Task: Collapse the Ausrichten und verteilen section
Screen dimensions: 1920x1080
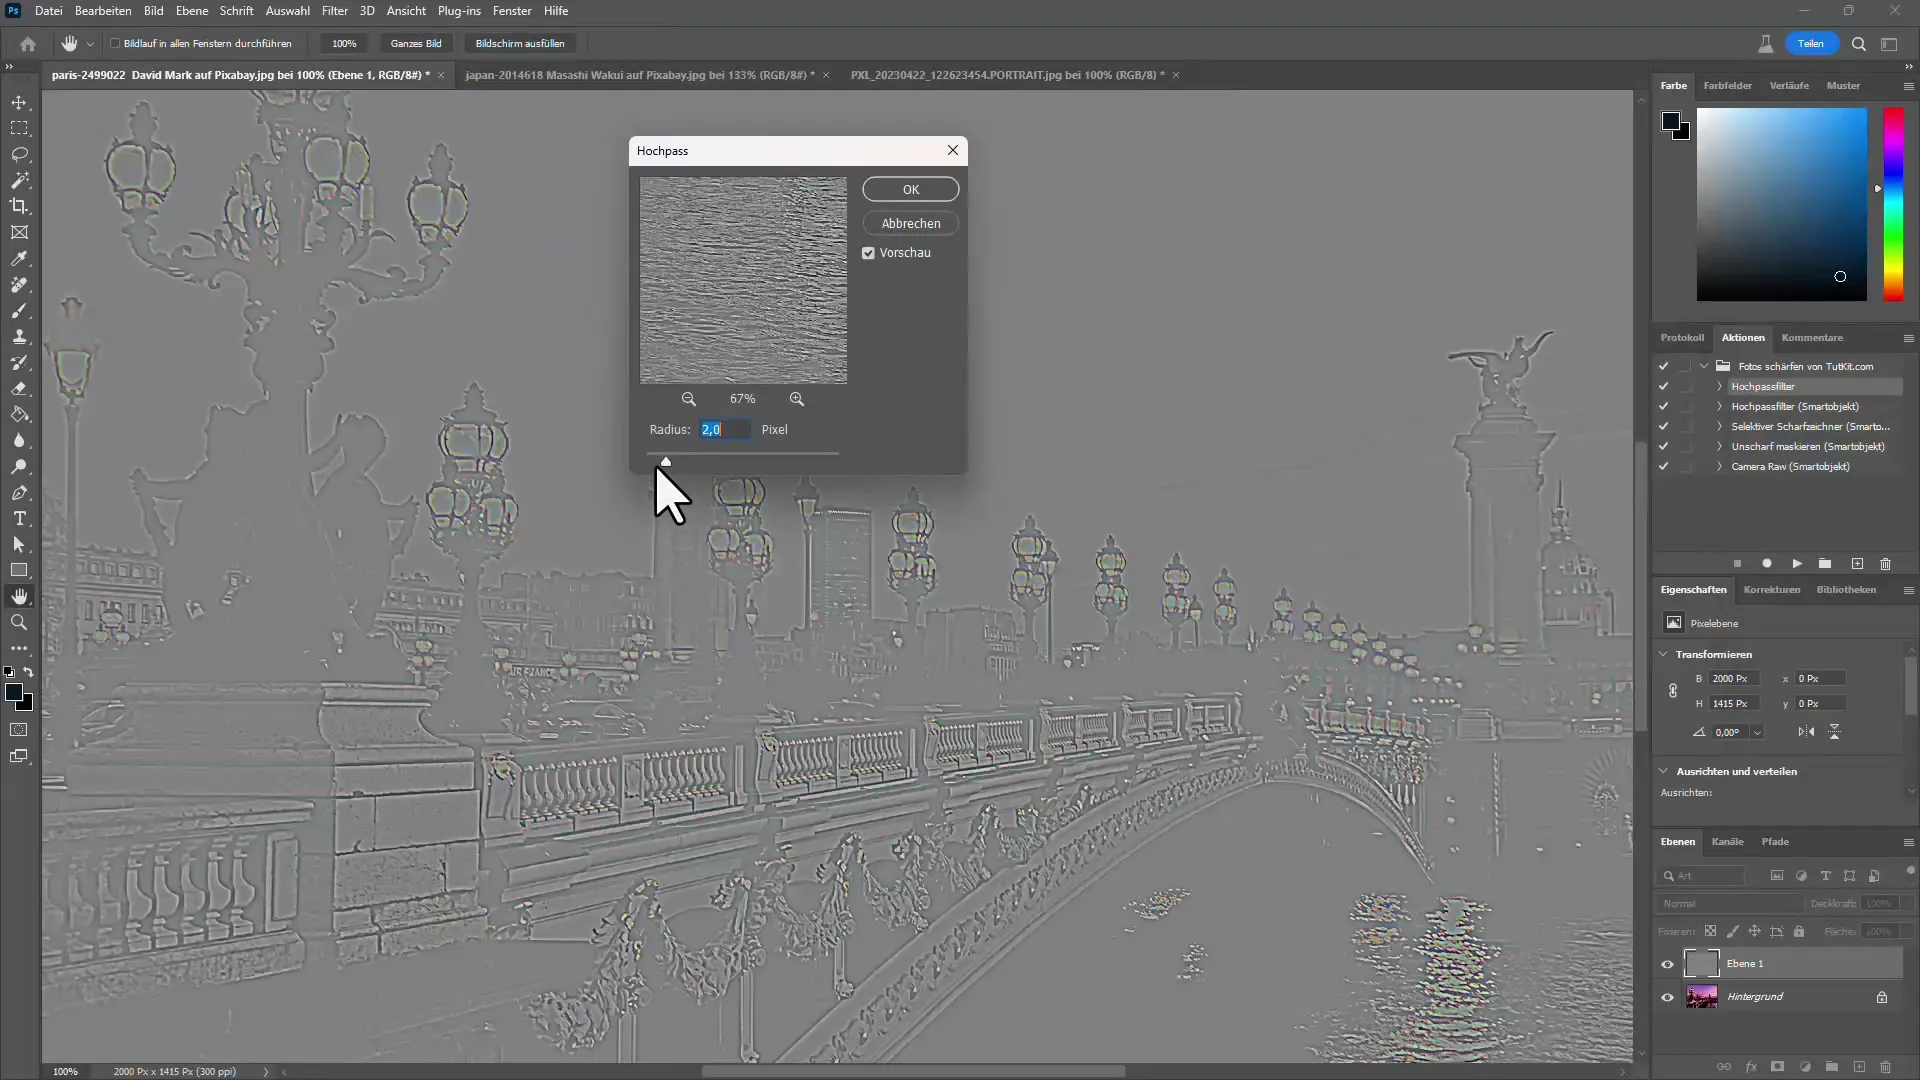Action: (1664, 771)
